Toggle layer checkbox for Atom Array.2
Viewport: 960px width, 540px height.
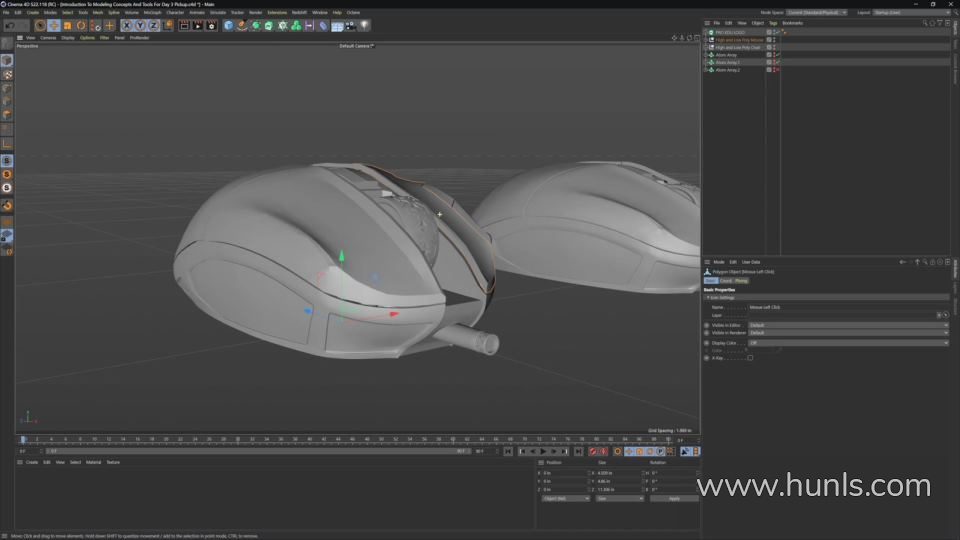(x=768, y=70)
